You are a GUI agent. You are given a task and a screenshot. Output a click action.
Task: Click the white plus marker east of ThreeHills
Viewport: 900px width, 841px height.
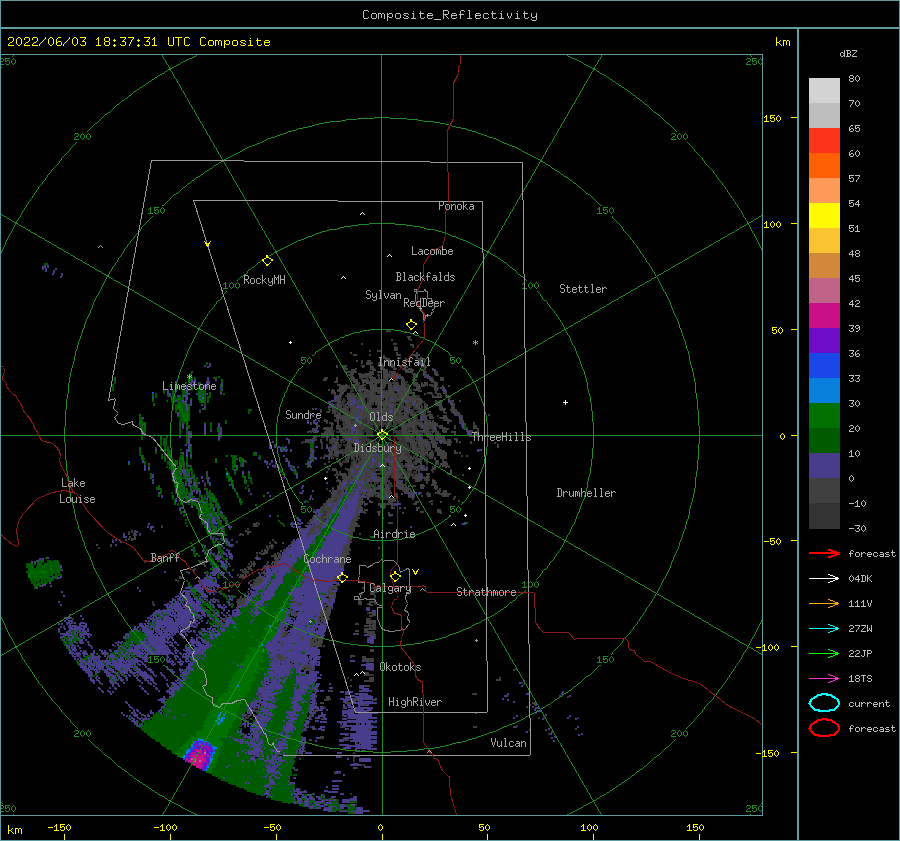point(565,402)
